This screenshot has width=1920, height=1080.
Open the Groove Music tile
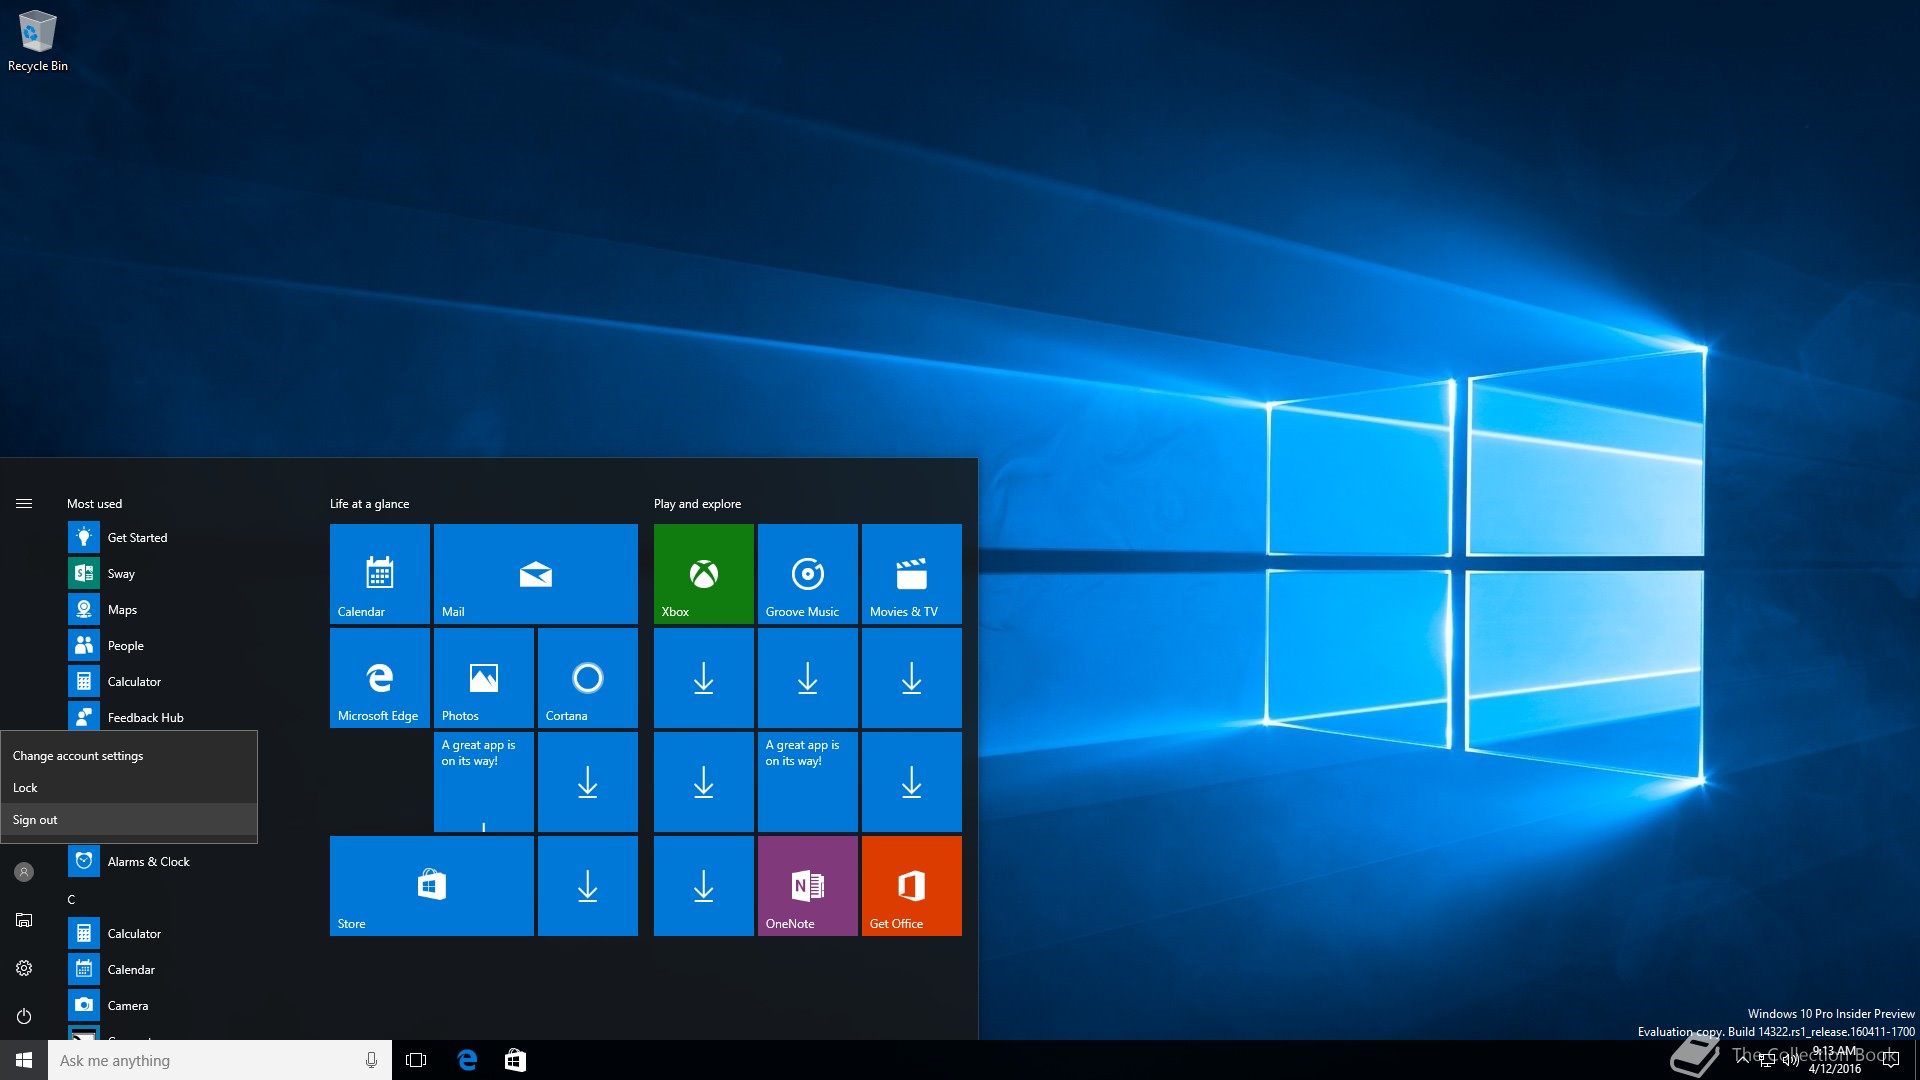pyautogui.click(x=808, y=574)
